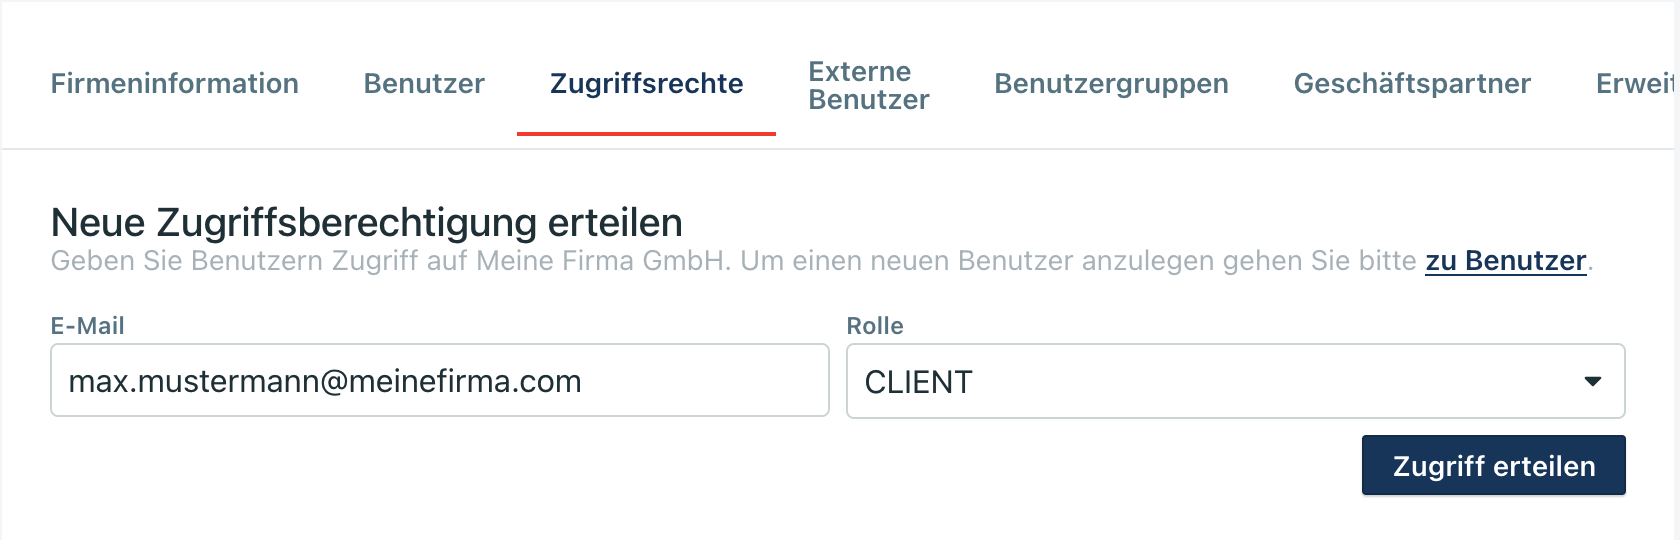Viewport: 1680px width, 540px height.
Task: Click the heading Neue Zugriffsberechtigung erteilen
Action: coord(367,222)
